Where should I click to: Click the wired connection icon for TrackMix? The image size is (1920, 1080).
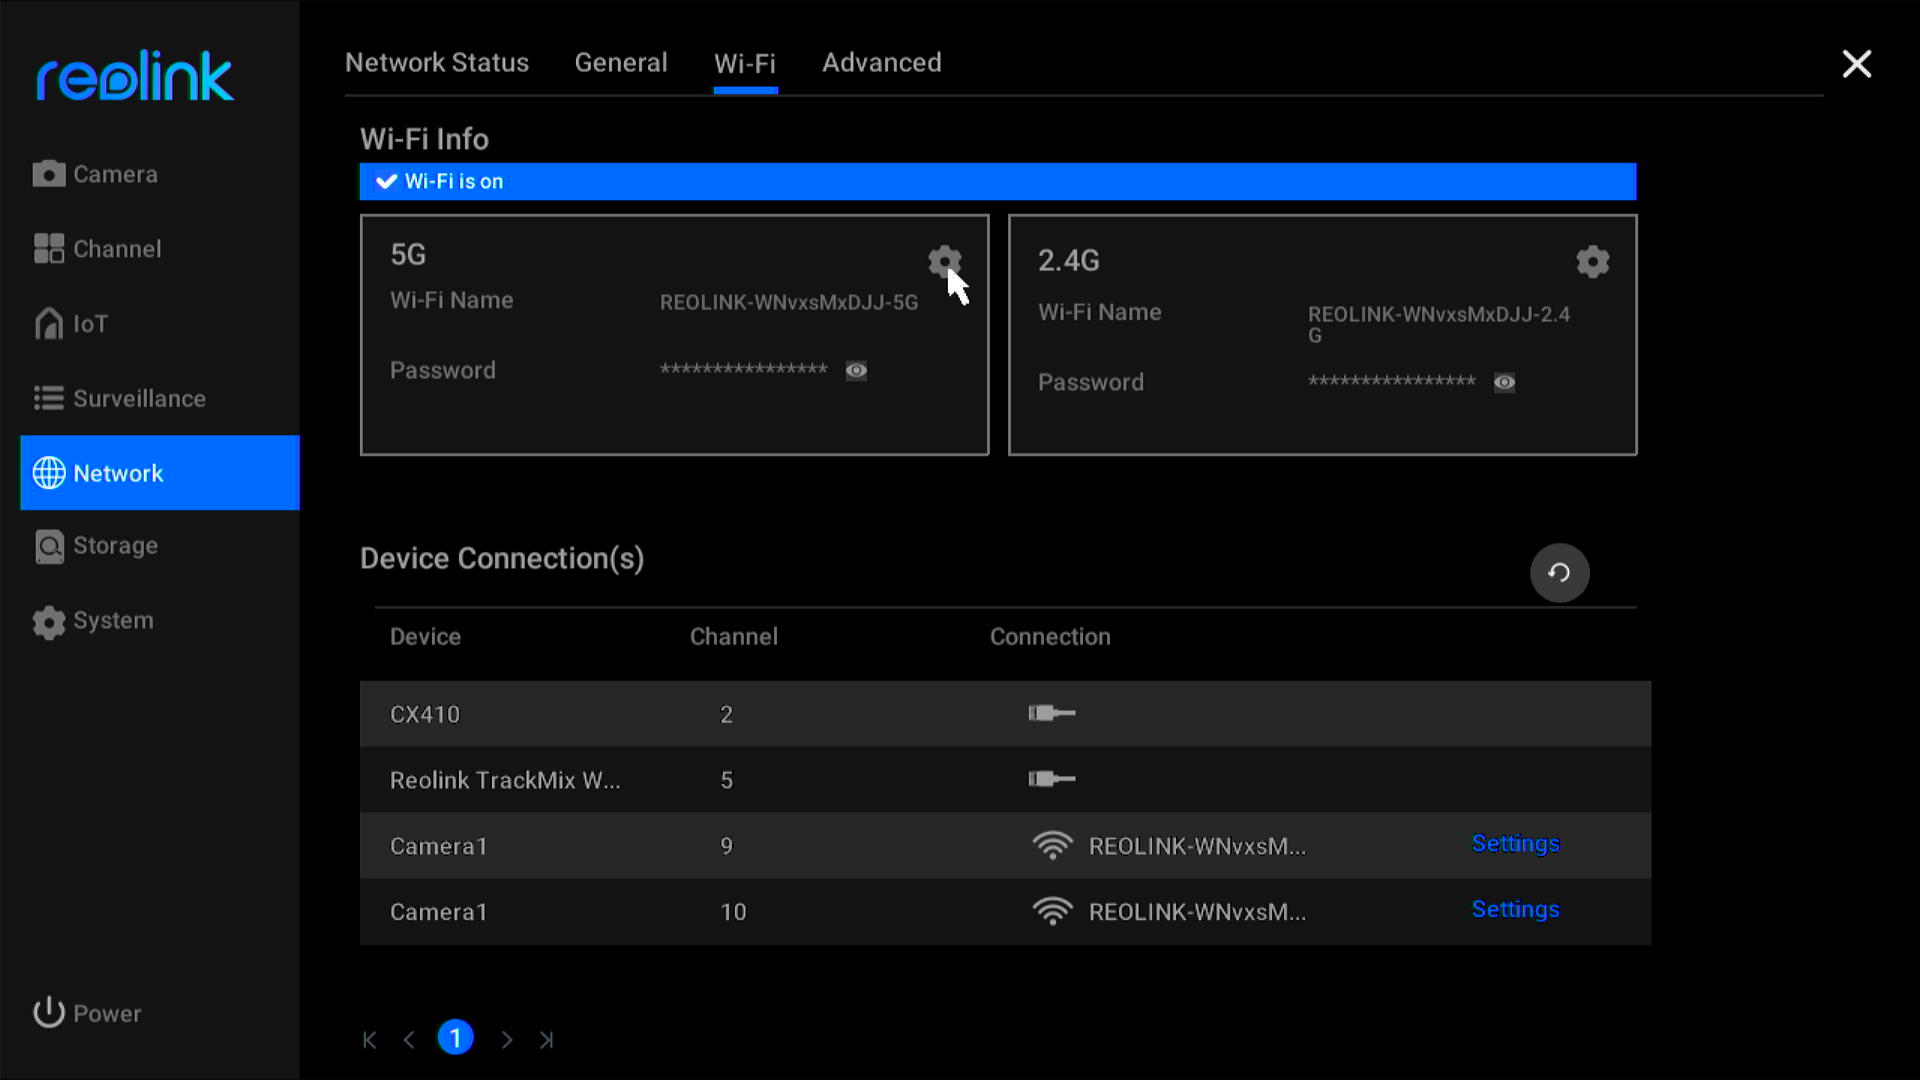pyautogui.click(x=1052, y=779)
